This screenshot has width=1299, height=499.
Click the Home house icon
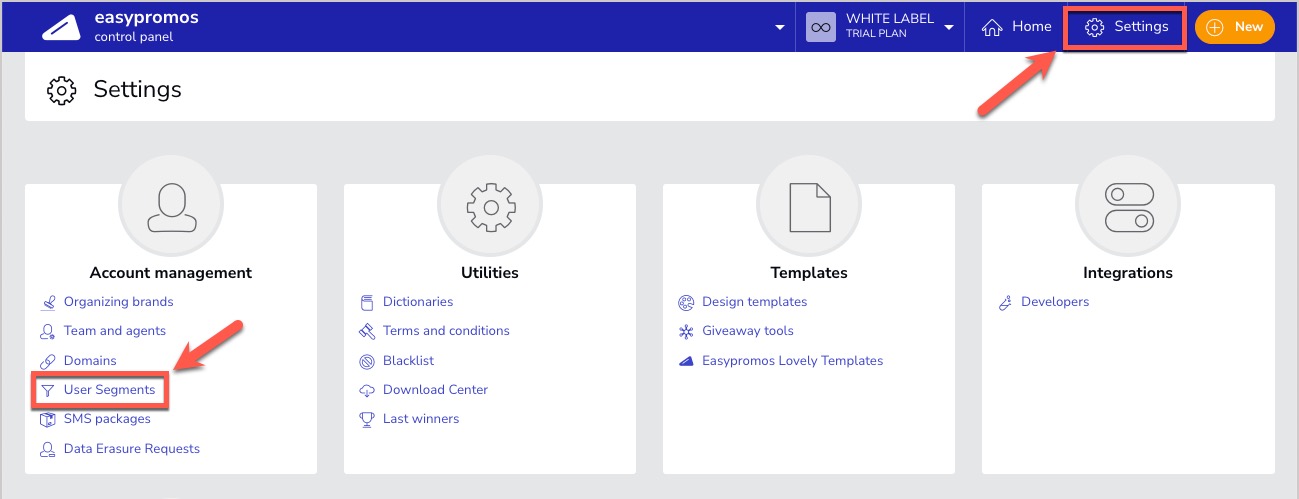992,27
